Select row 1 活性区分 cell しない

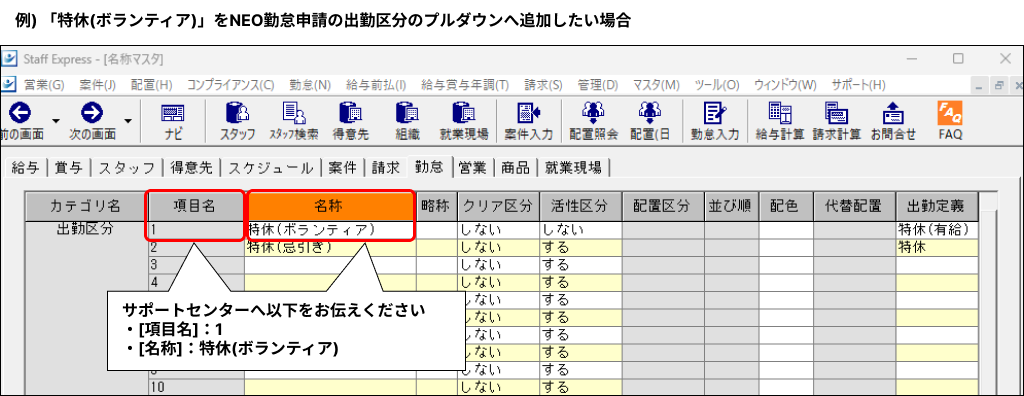[581, 230]
